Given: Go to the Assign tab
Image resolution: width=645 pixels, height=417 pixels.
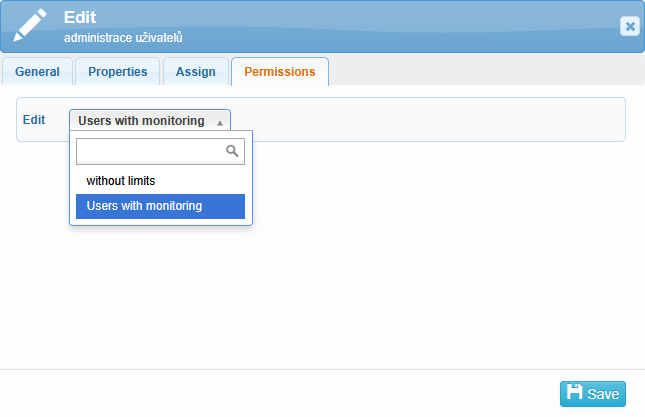Looking at the screenshot, I should (195, 72).
